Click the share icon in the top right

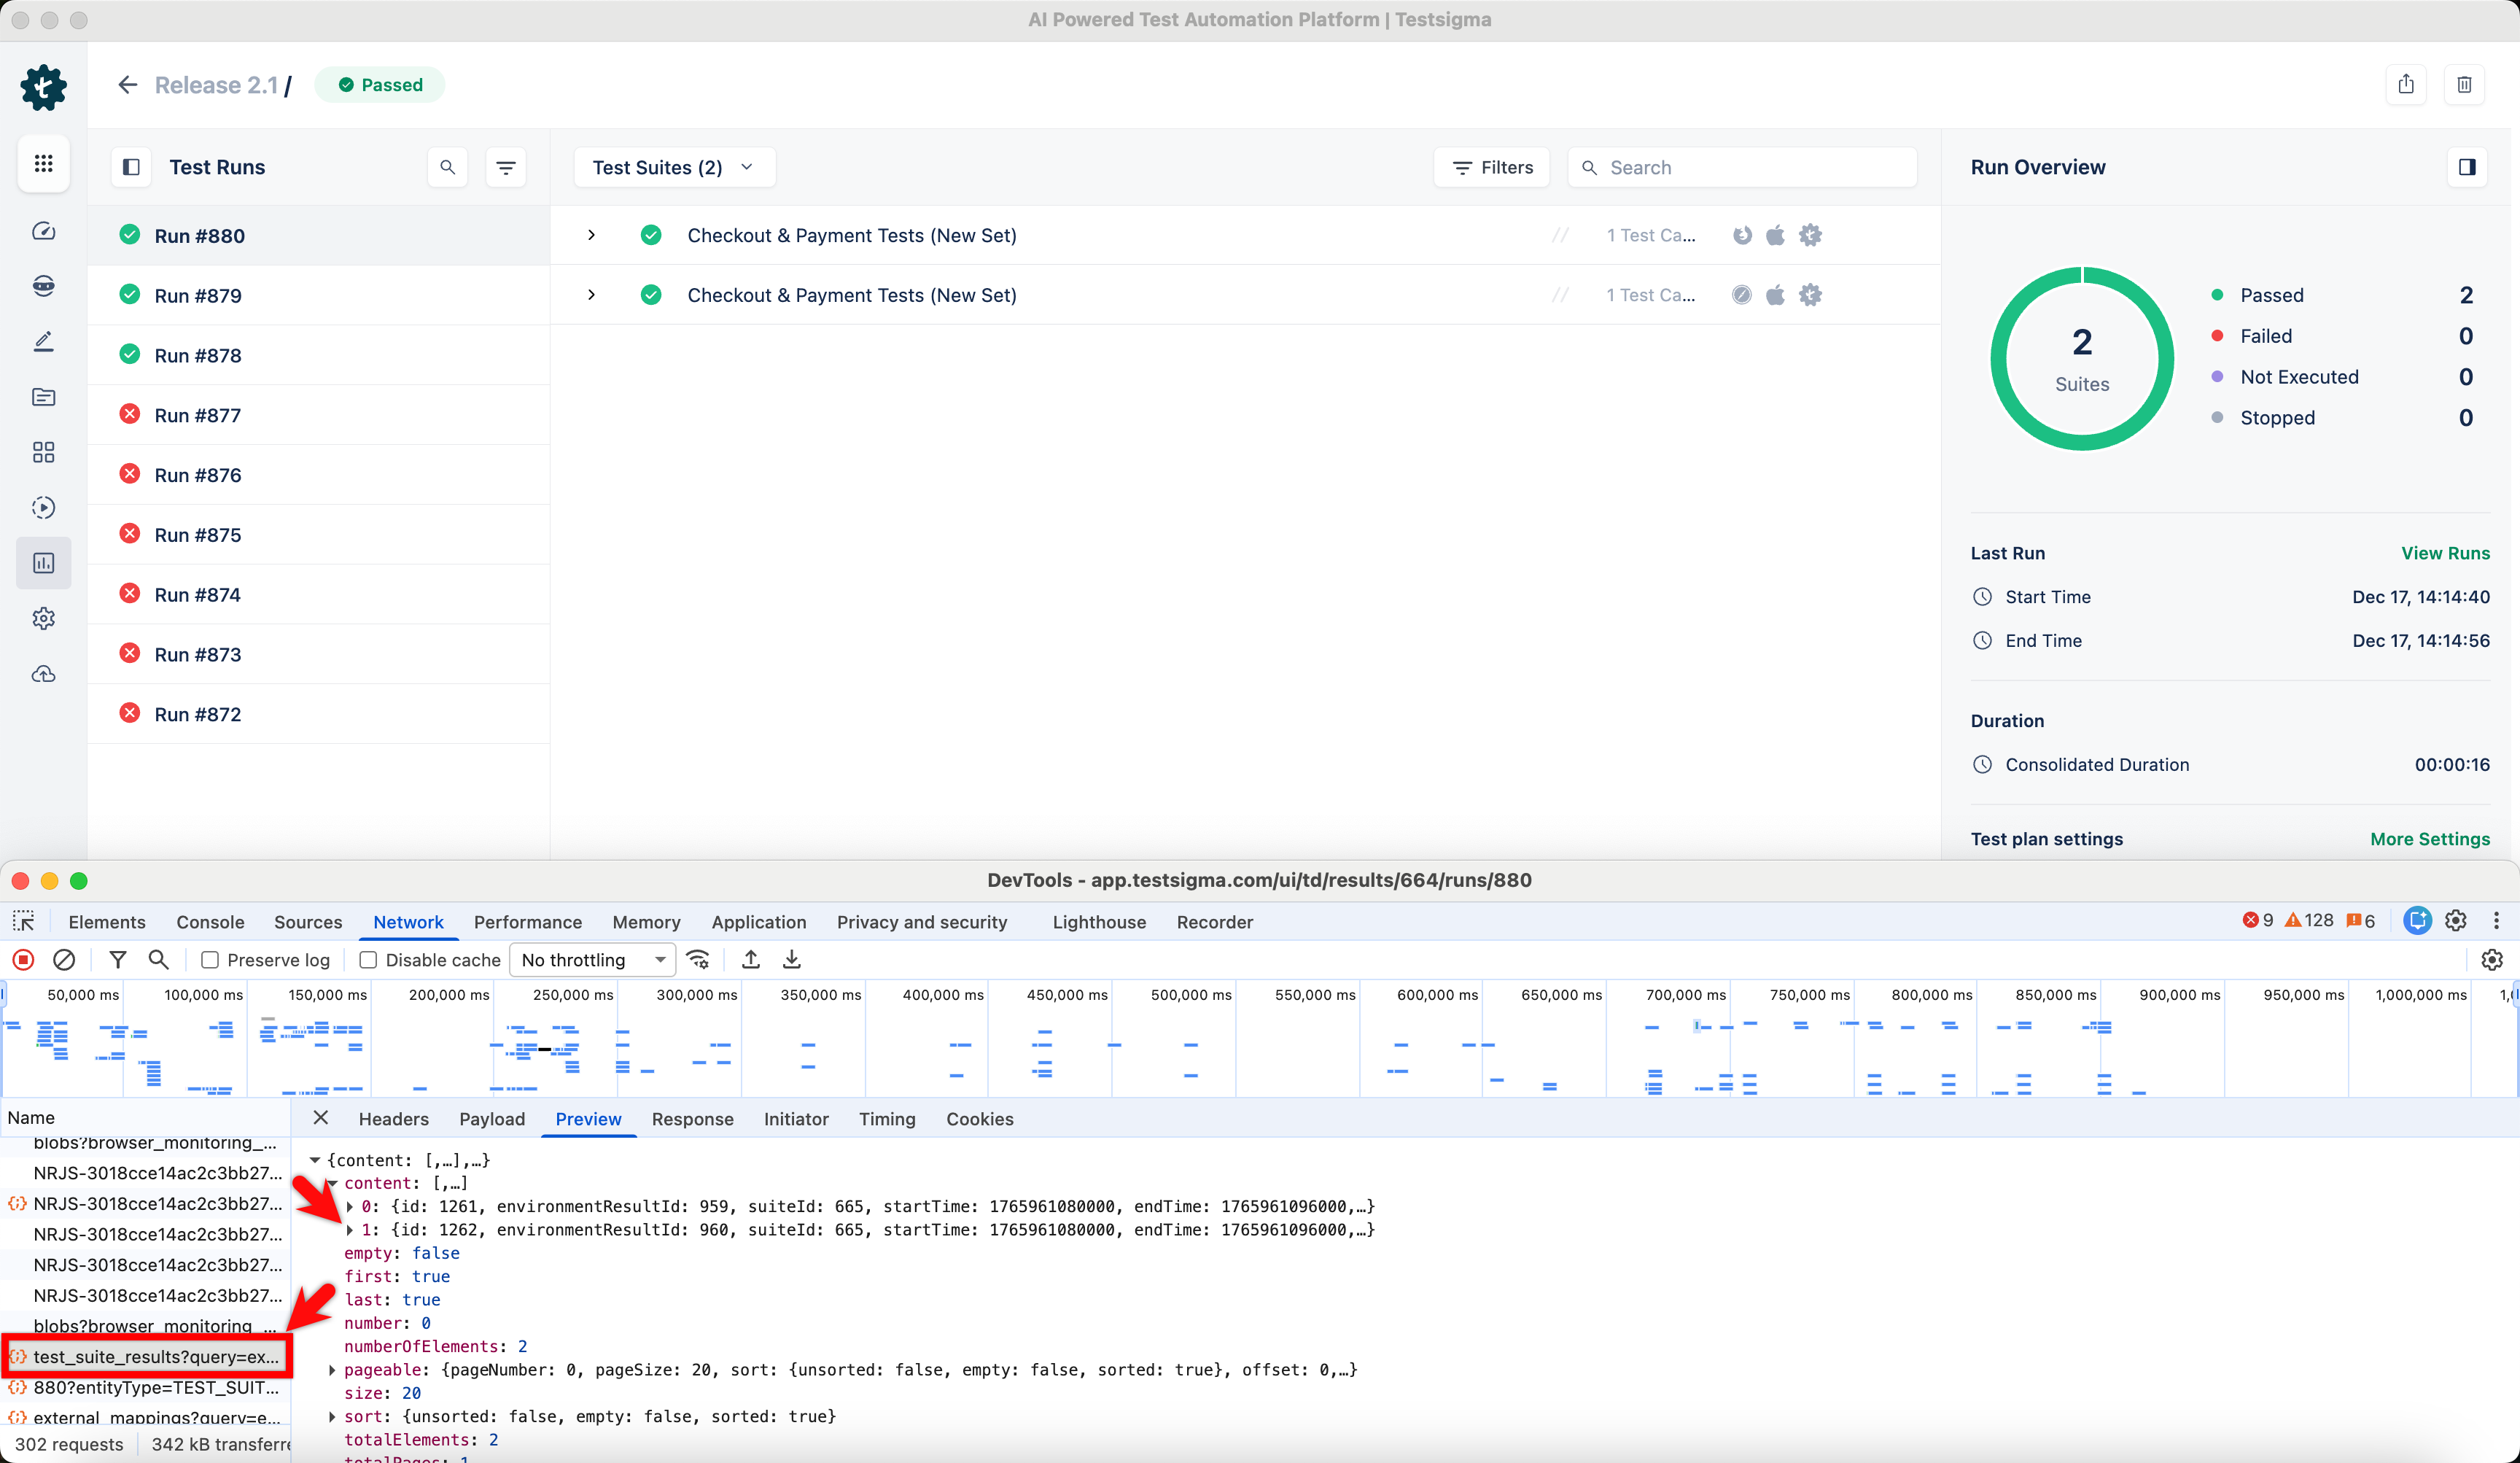pyautogui.click(x=2405, y=85)
